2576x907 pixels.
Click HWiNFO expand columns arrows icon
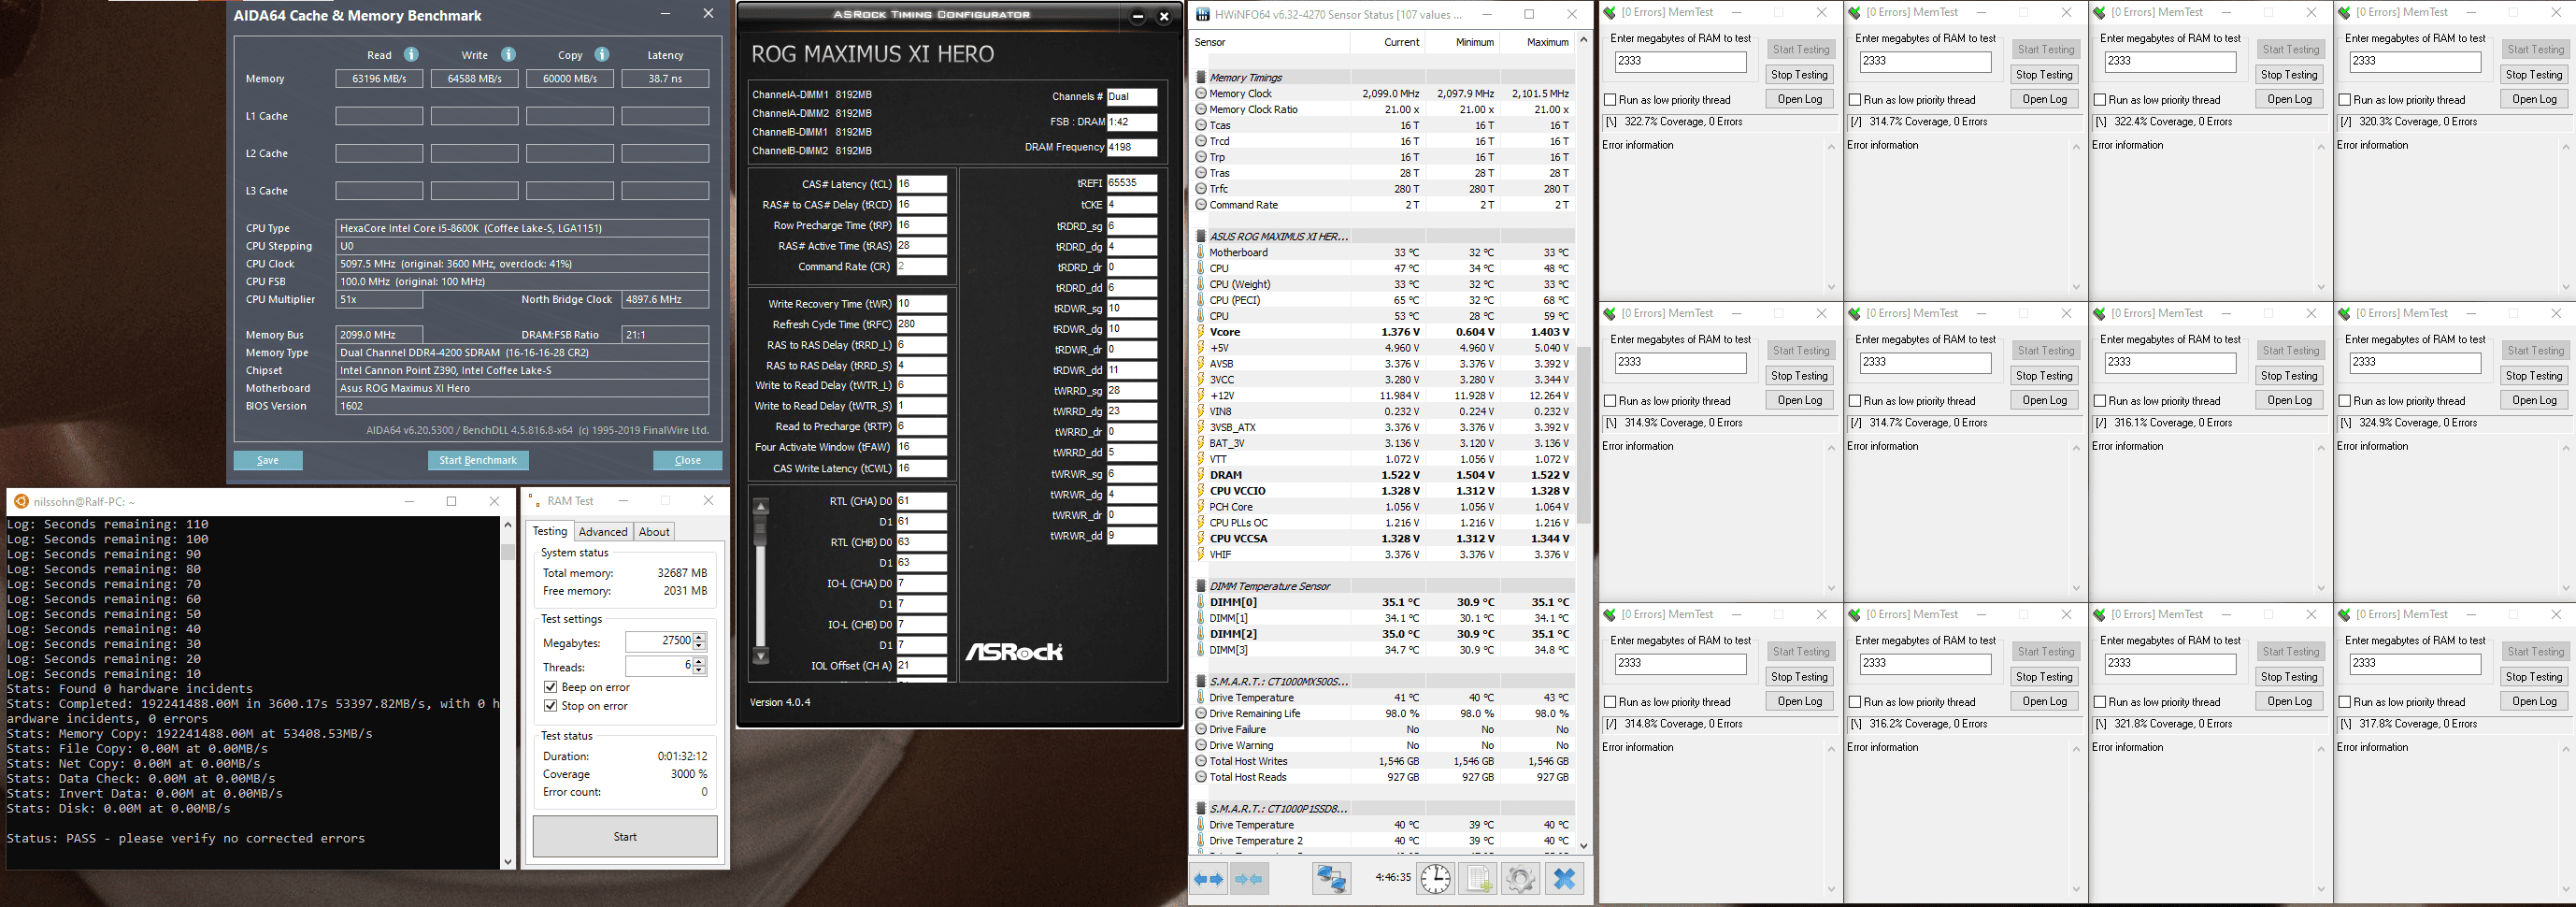pos(1209,879)
